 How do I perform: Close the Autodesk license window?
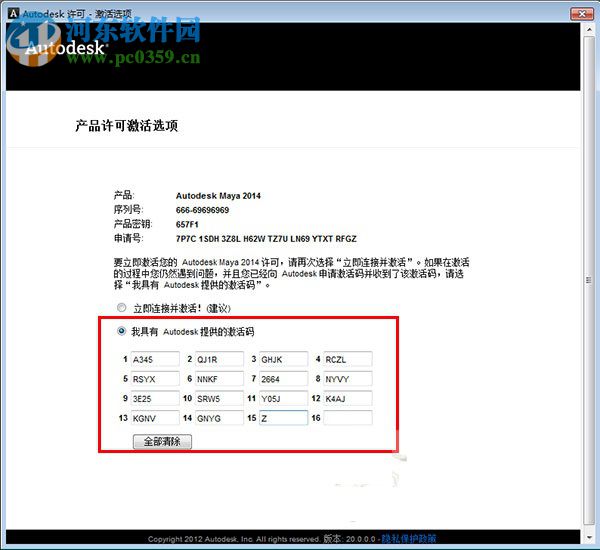coord(582,14)
